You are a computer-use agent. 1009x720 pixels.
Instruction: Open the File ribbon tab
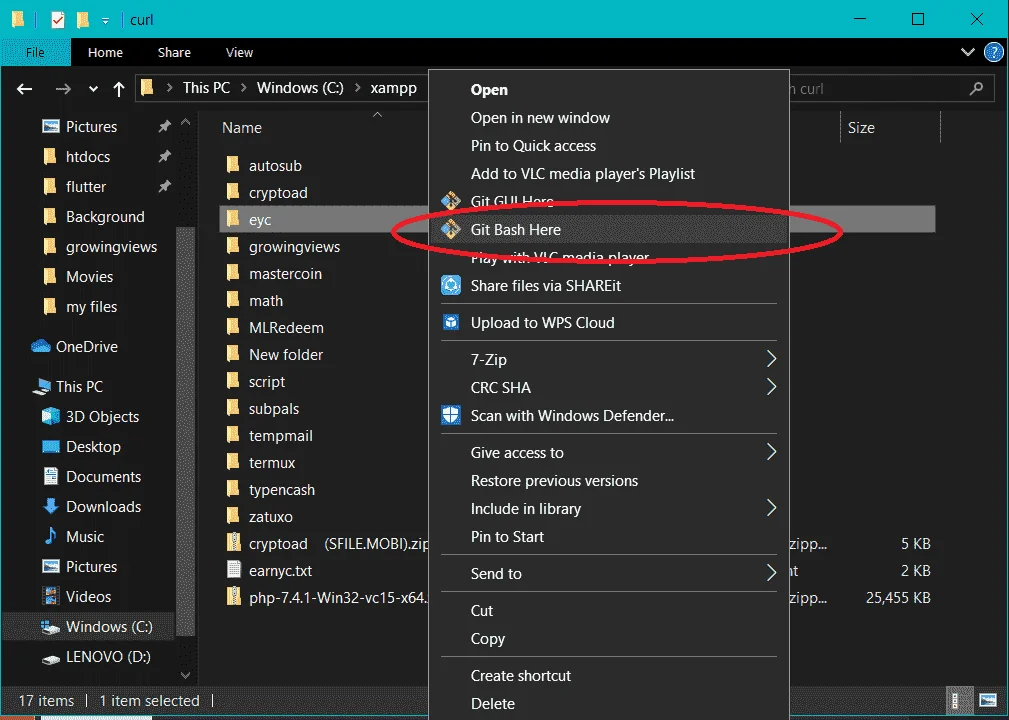coord(35,53)
